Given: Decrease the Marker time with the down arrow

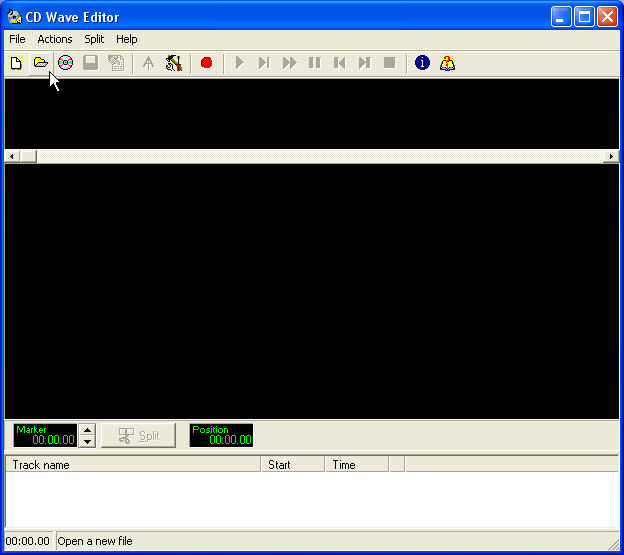Looking at the screenshot, I should click(87, 441).
